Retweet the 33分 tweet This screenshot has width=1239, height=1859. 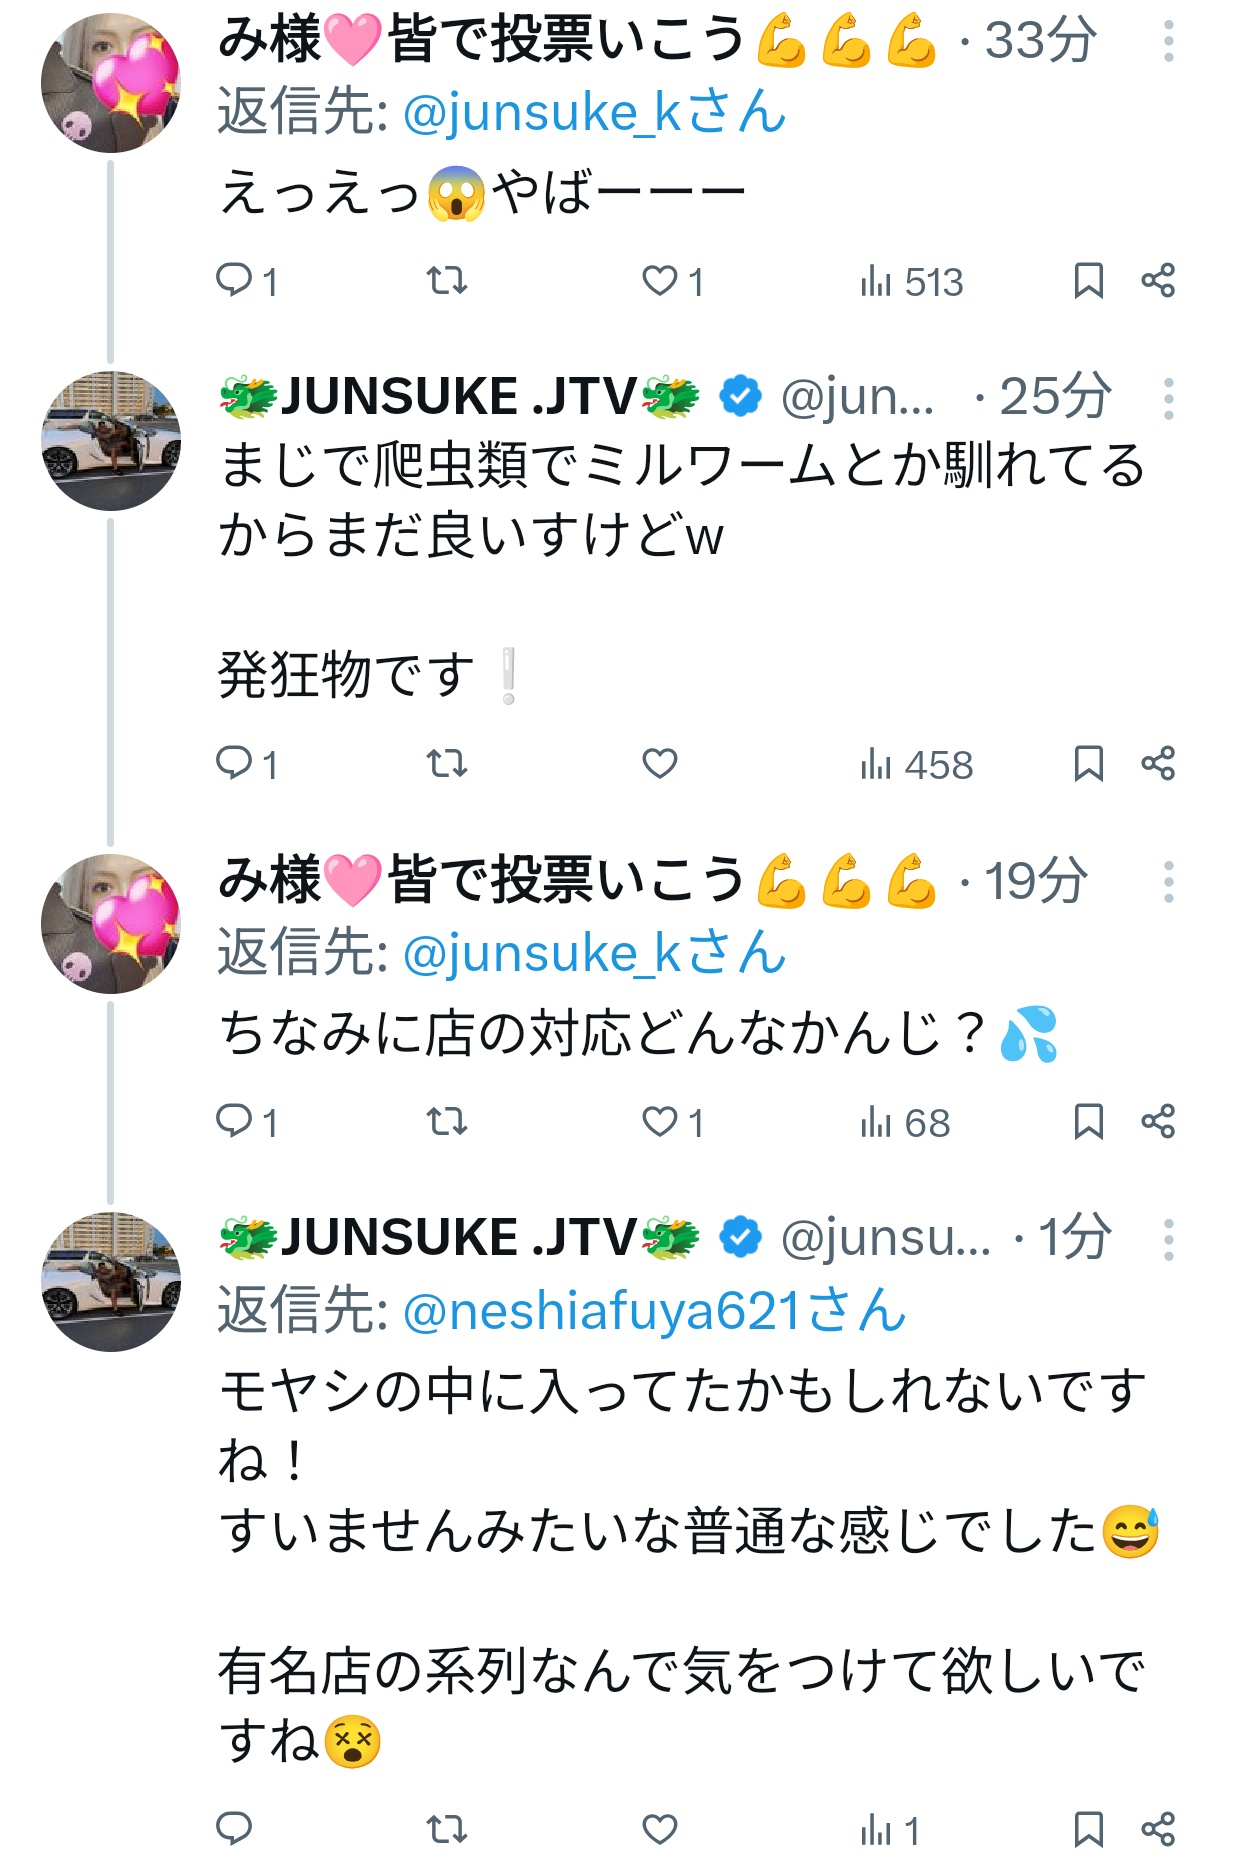pos(446,281)
